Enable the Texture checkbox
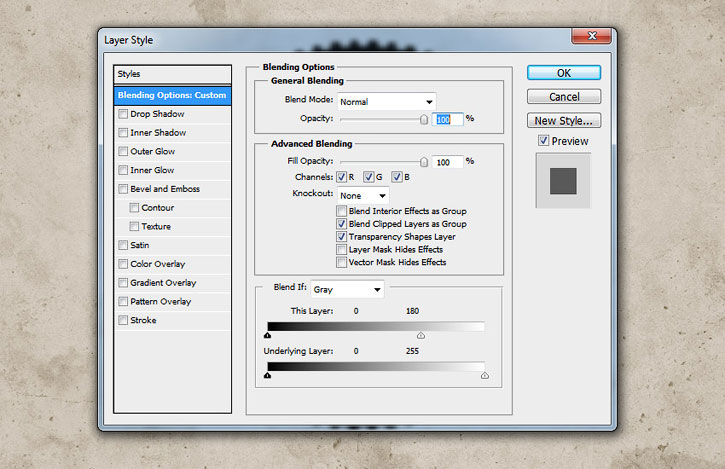 pos(134,226)
